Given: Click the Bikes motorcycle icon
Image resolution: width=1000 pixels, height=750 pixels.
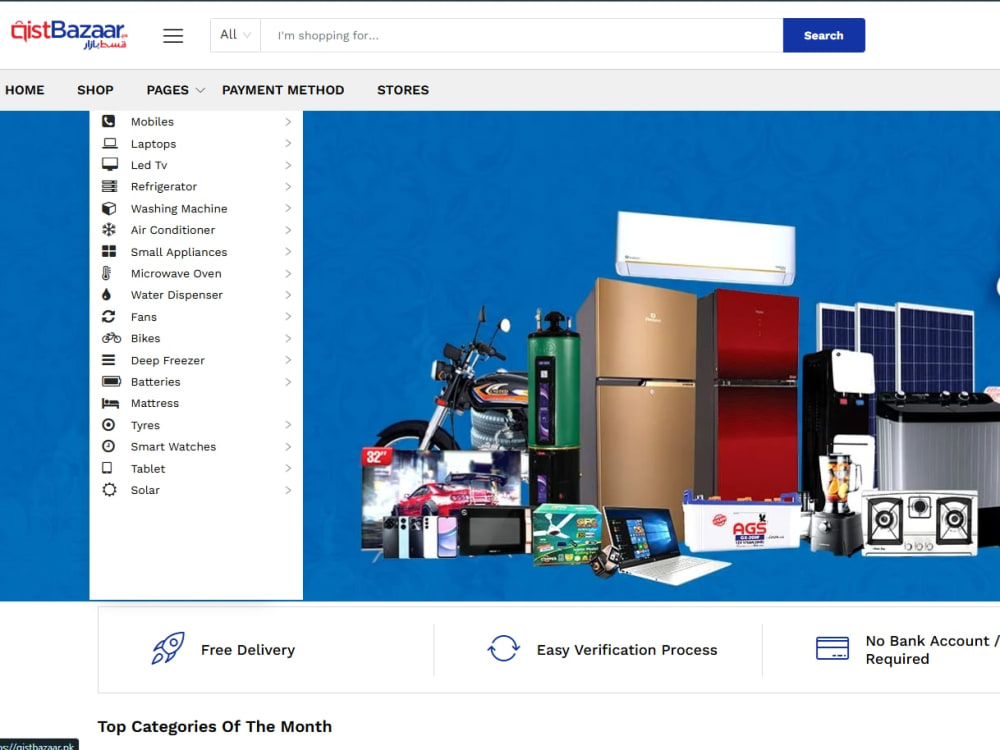Looking at the screenshot, I should pos(111,338).
